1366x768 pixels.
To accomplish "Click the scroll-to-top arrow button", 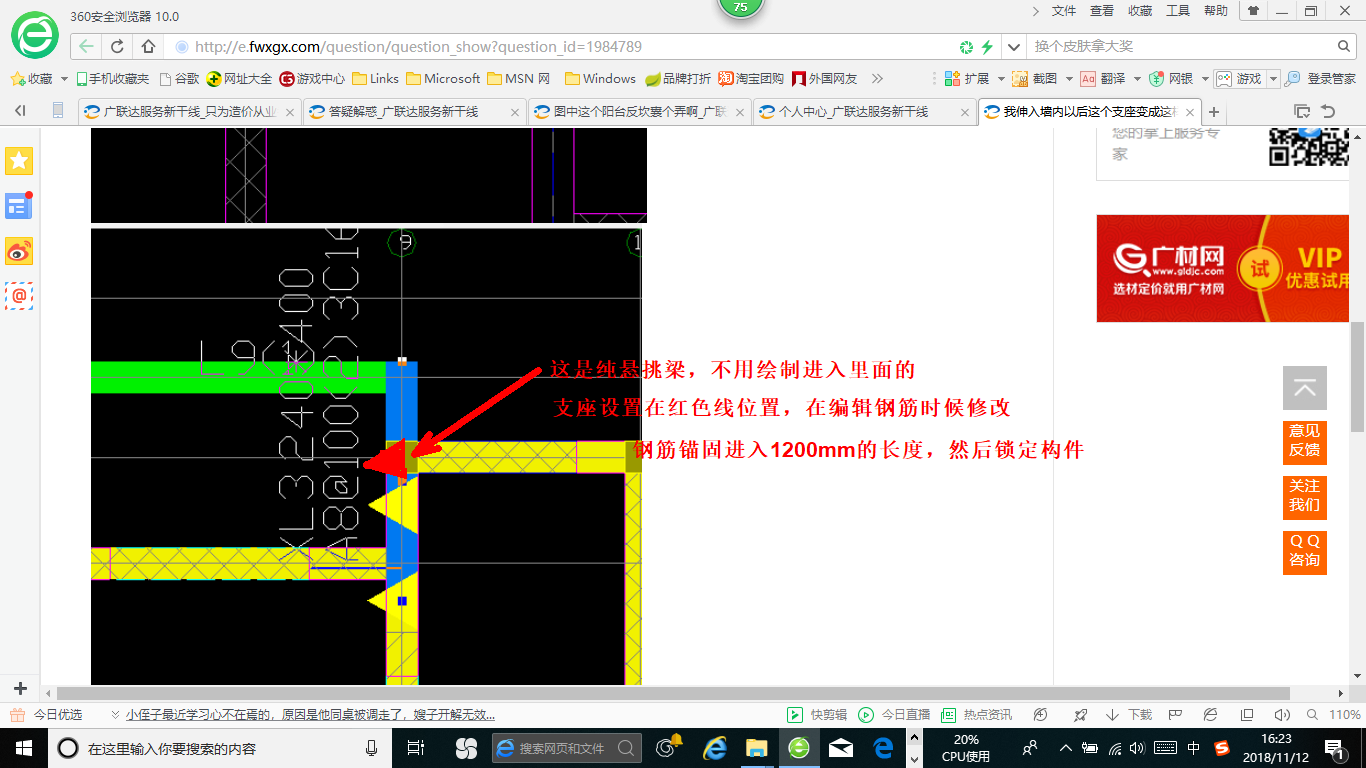I will [1305, 388].
